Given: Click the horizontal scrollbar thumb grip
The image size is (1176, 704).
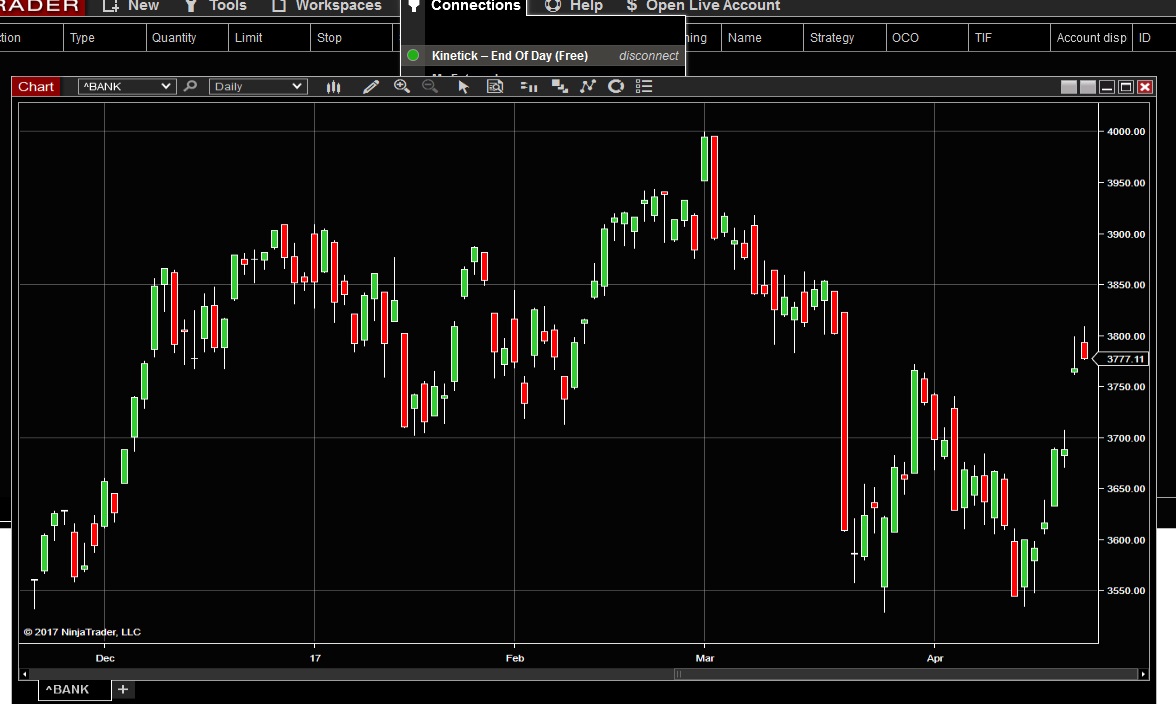Looking at the screenshot, I should click(x=678, y=674).
